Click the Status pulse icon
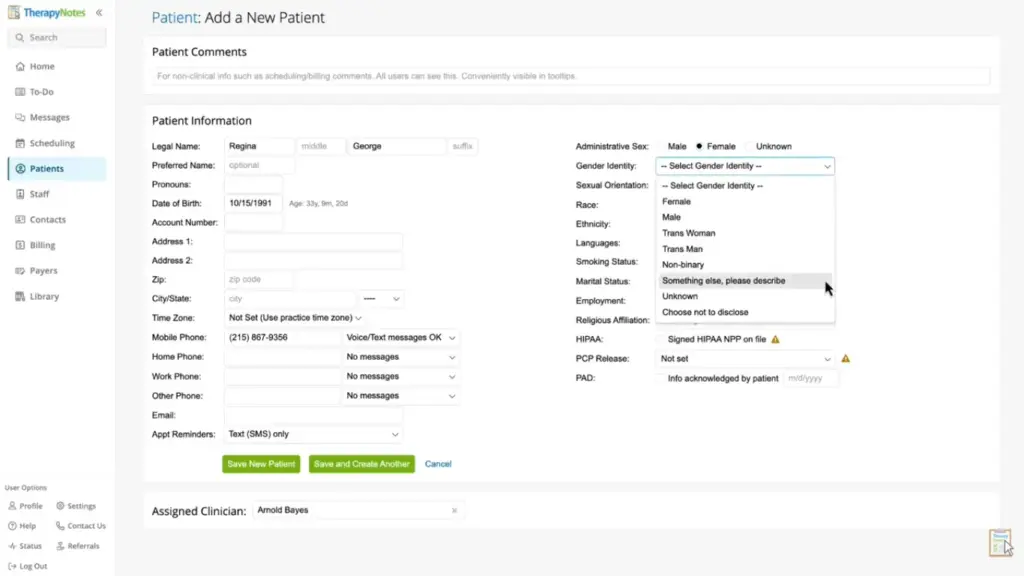This screenshot has height=576, width=1024. point(12,546)
